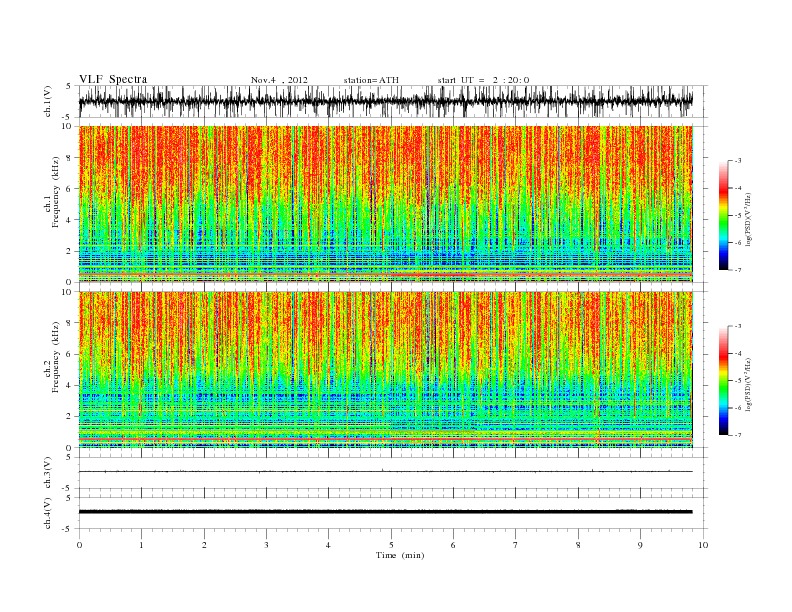Screen dimensions: 792x612
Task: Click the '4' tick on time axis
Action: pos(328,545)
